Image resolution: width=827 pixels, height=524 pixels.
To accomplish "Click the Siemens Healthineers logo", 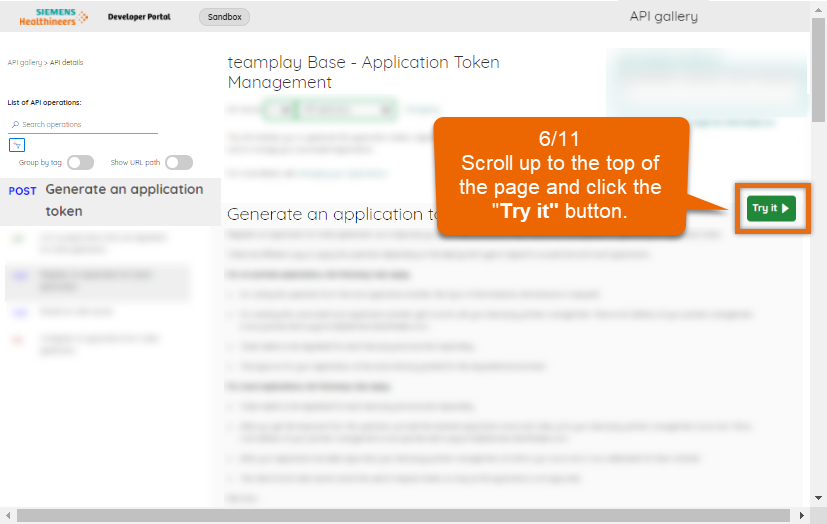I will (54, 16).
